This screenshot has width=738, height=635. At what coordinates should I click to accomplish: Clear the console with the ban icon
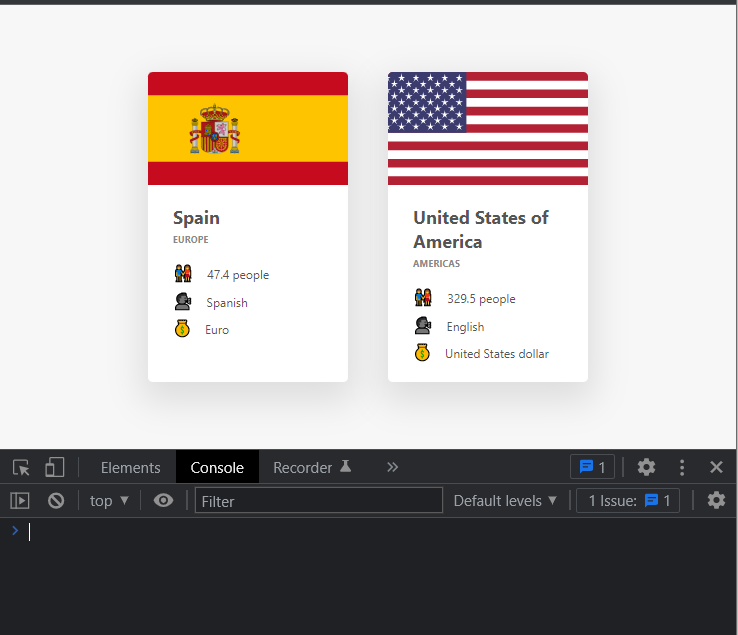click(56, 500)
